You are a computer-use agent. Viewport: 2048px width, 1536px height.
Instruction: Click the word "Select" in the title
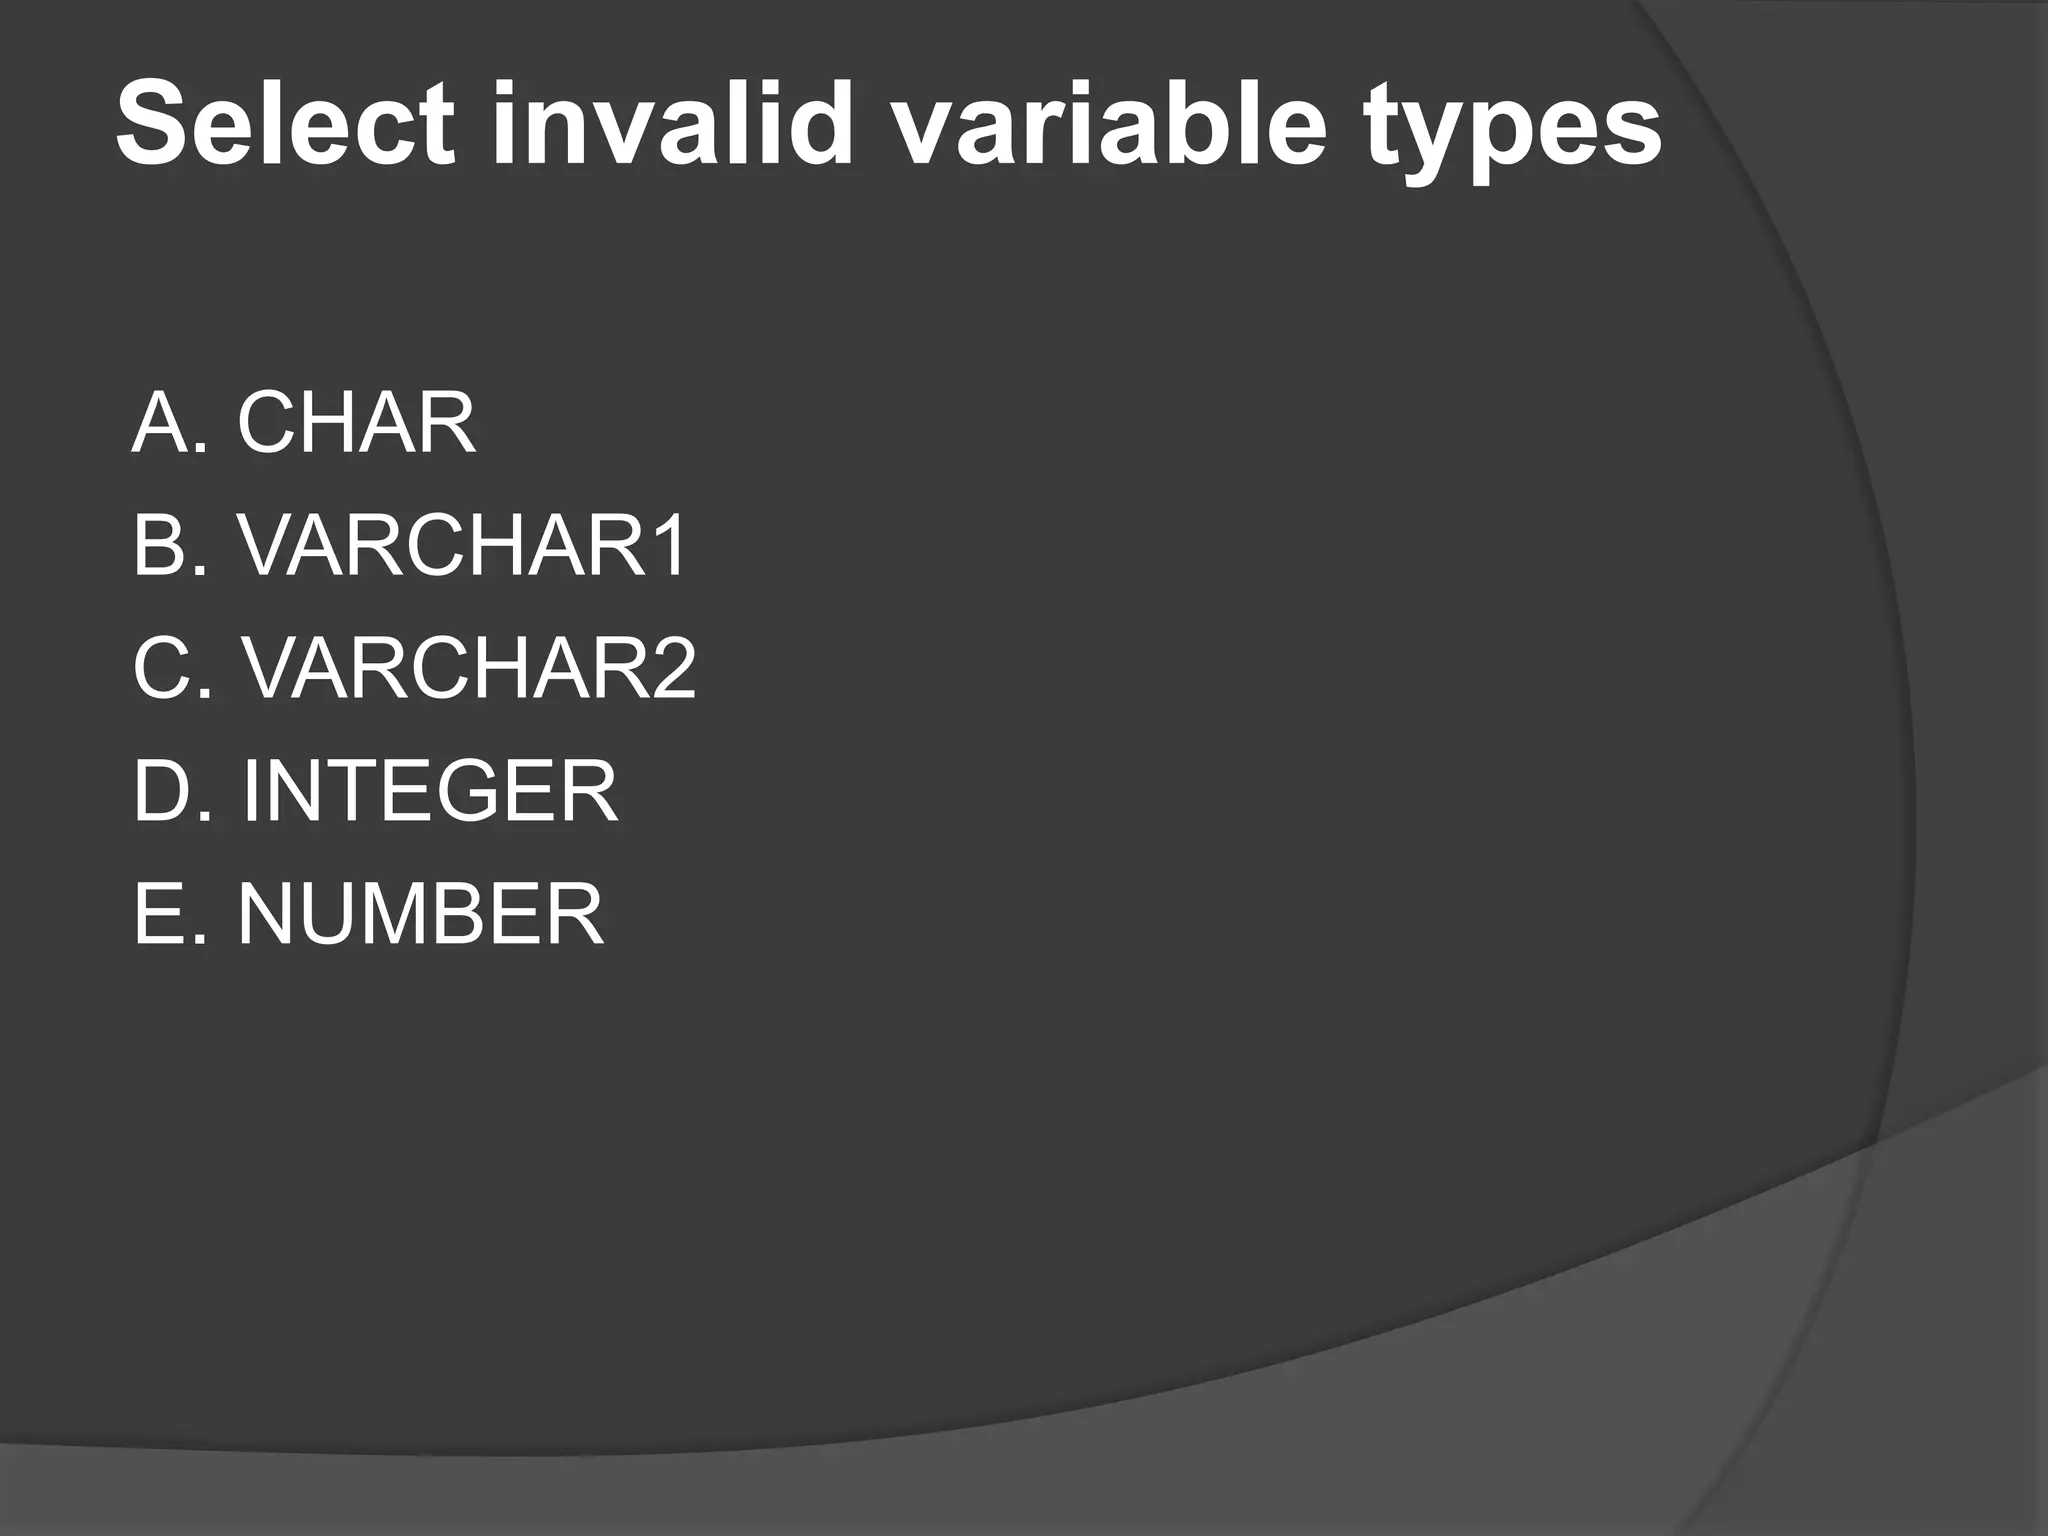pos(286,123)
